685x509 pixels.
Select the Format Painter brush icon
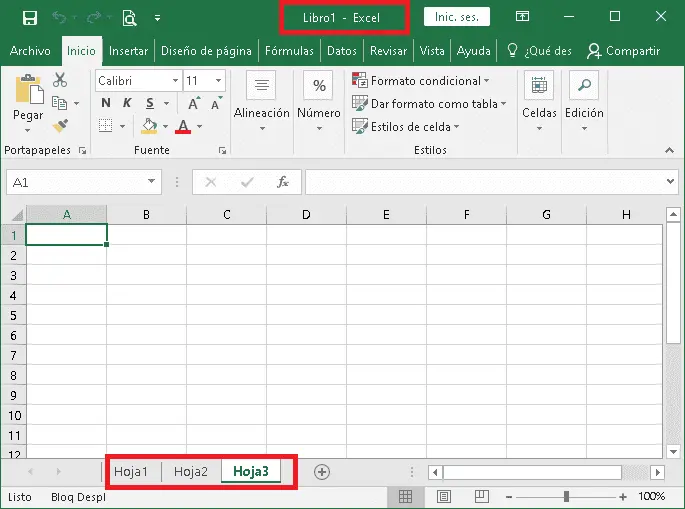tap(60, 126)
